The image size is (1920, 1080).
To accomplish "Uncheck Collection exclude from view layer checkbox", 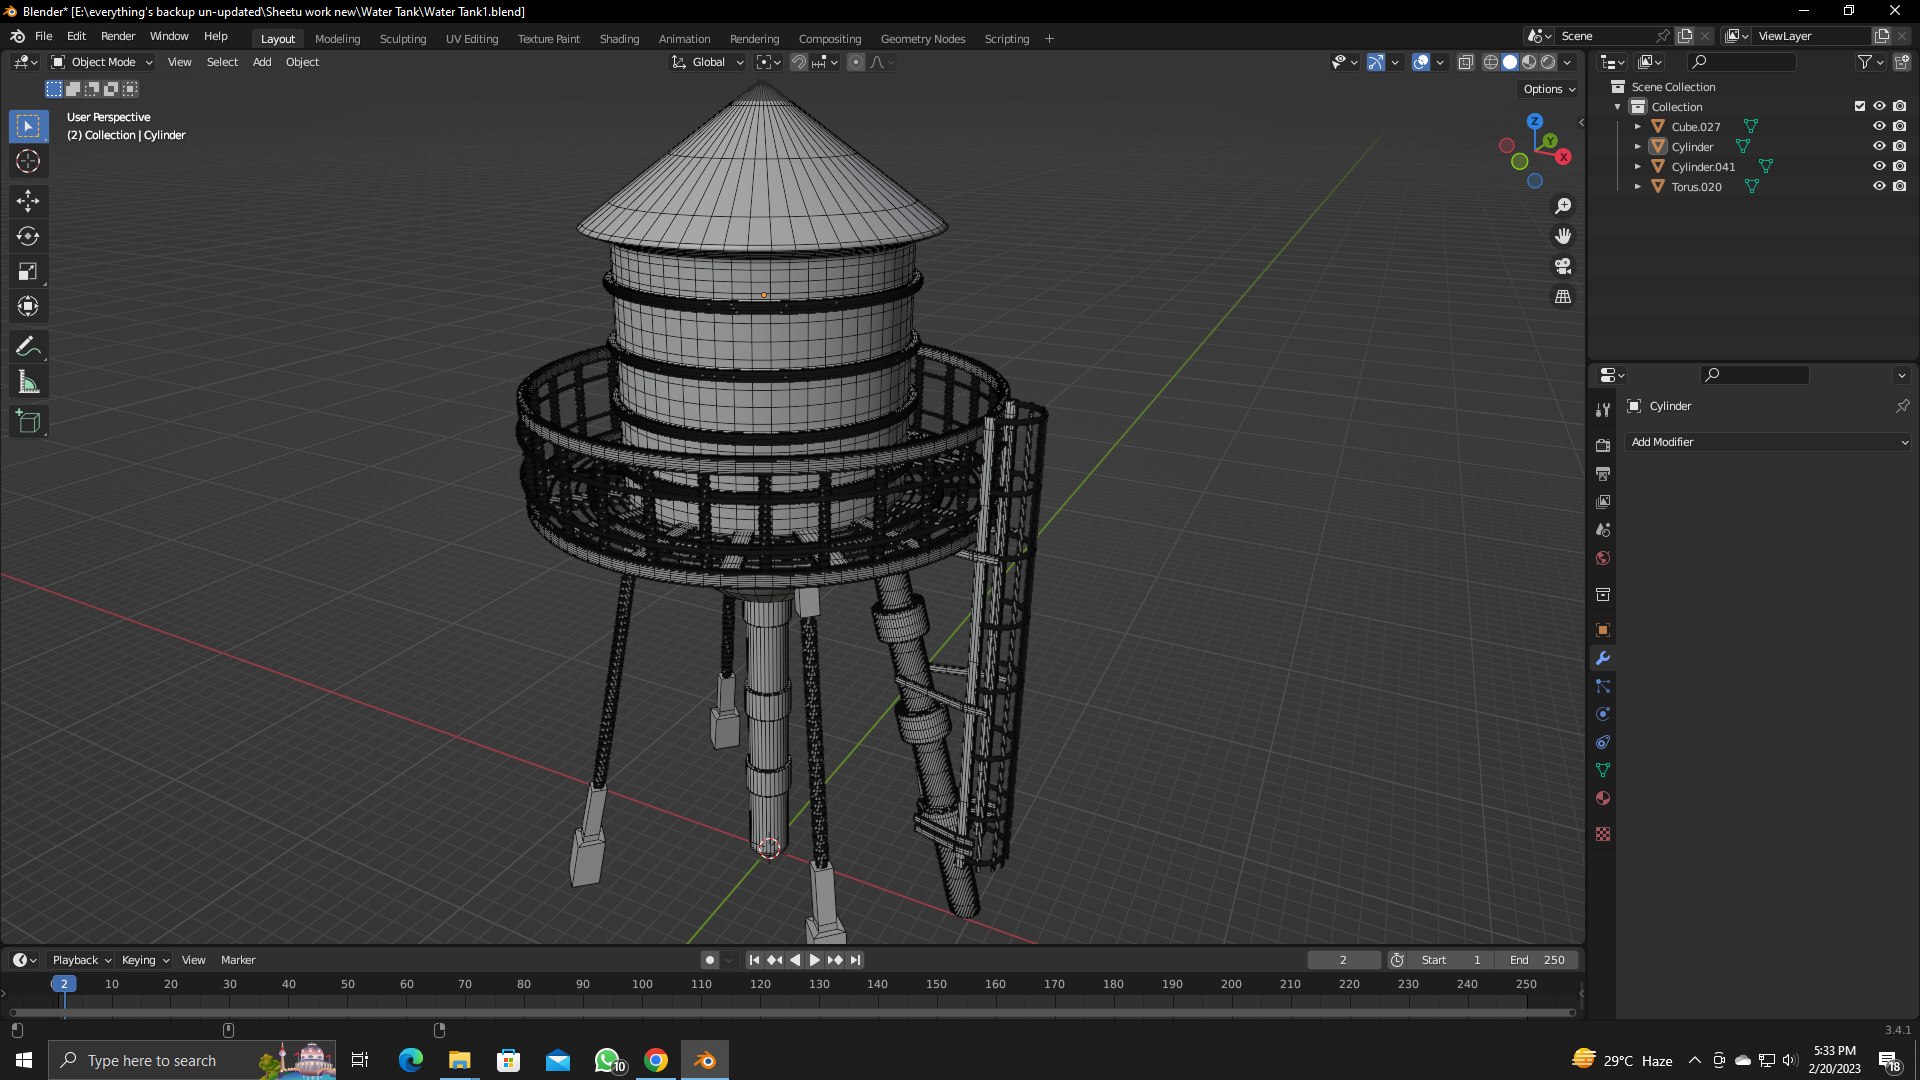I will pyautogui.click(x=1860, y=106).
